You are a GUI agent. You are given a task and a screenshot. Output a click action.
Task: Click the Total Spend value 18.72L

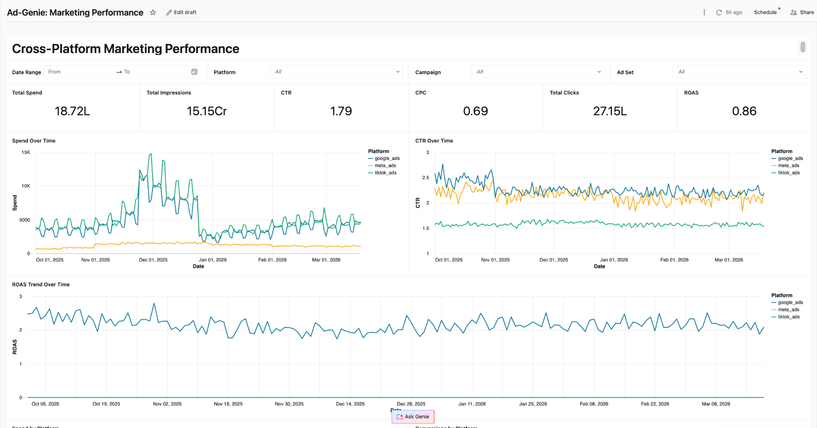tap(72, 111)
